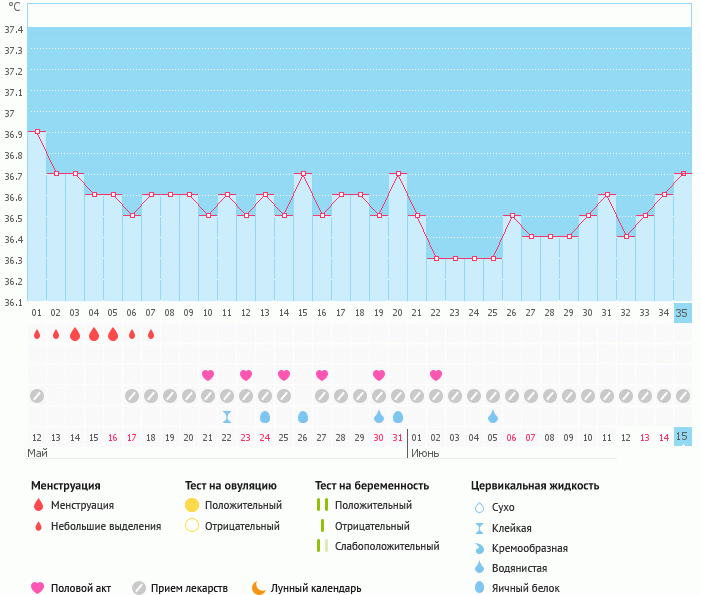Click the cervical fluid drop on cycle day 15
The height and width of the screenshot is (595, 701).
tap(303, 416)
